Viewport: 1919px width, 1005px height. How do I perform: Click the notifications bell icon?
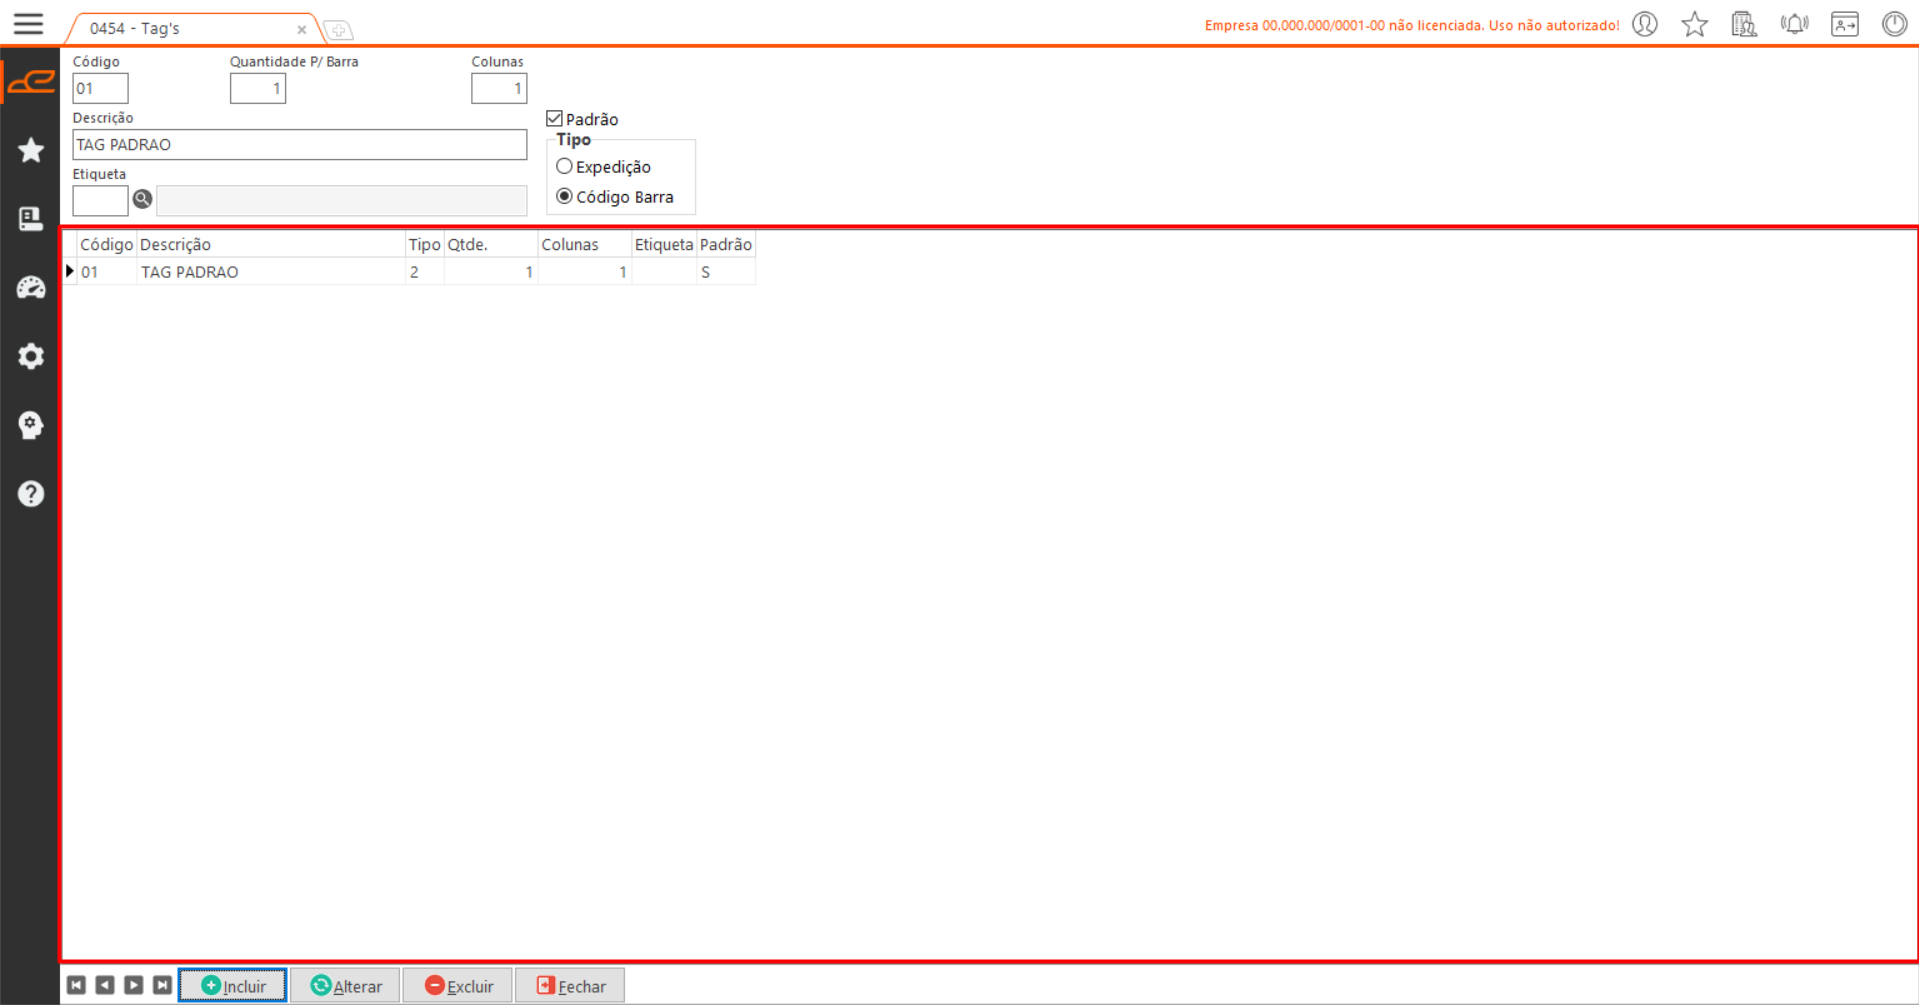[1794, 25]
